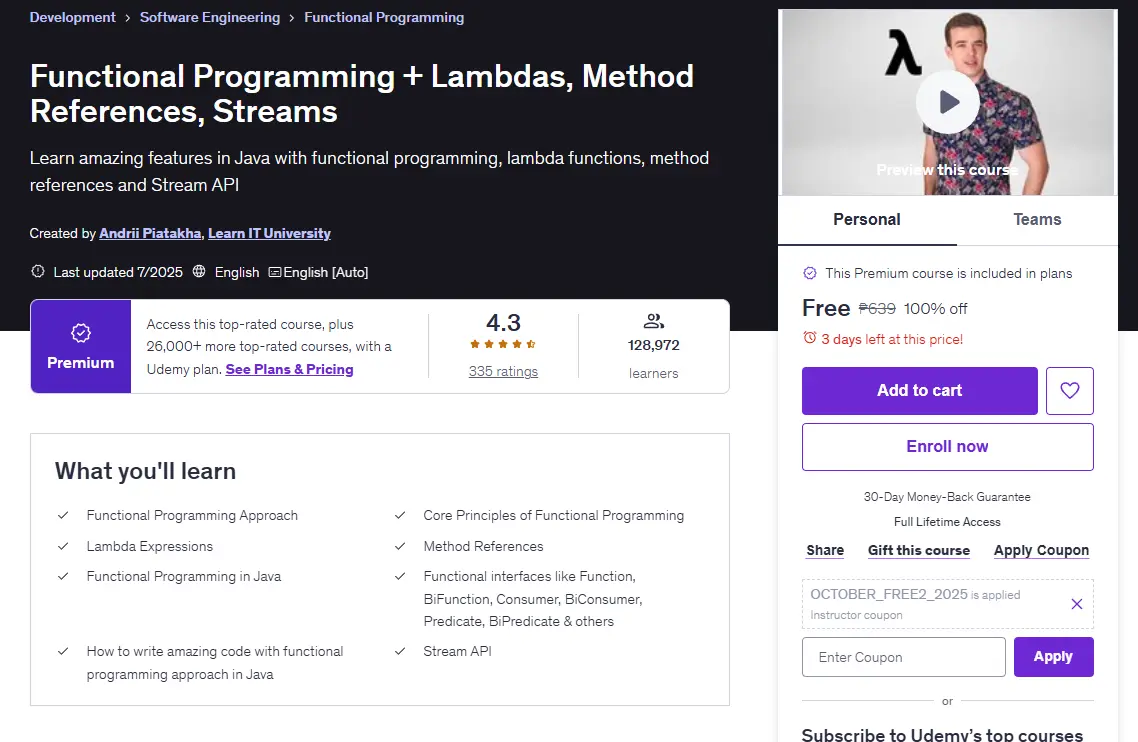Screen dimensions: 1138x742
Task: Click the closed captions icon beside English [Auto]
Action: (x=274, y=272)
